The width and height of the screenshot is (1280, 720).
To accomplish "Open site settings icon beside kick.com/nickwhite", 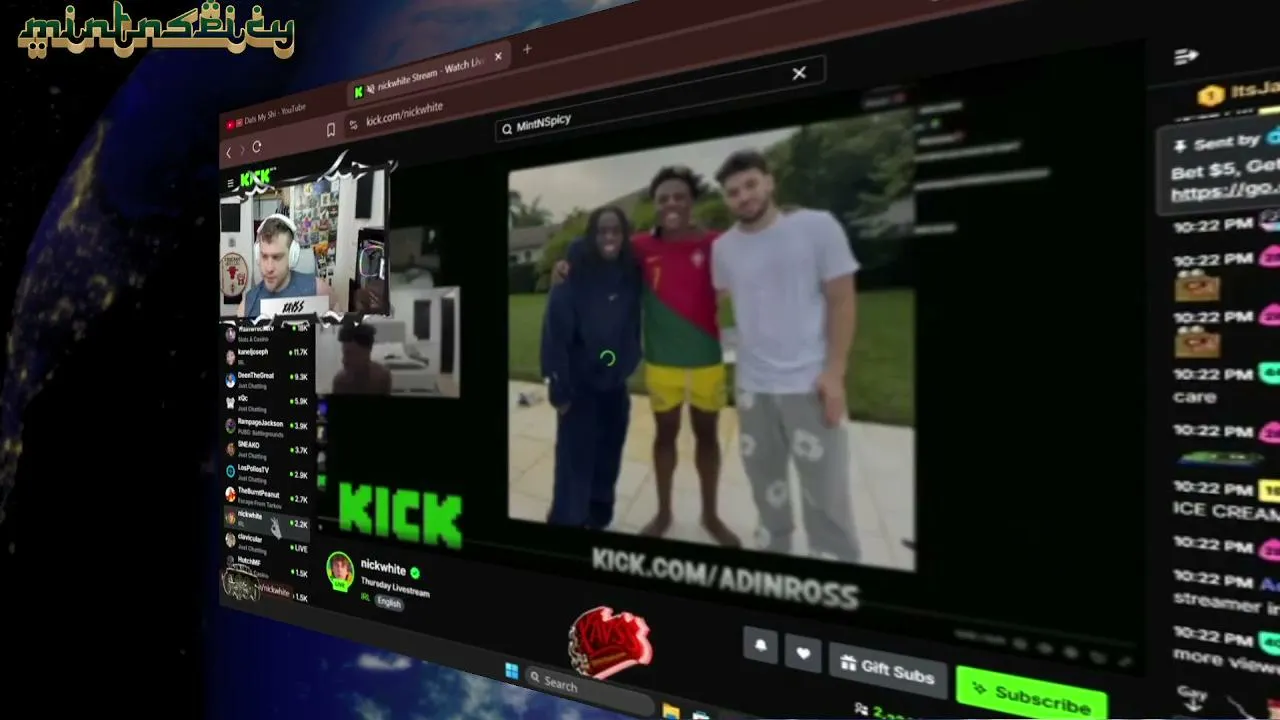I will tap(352, 126).
